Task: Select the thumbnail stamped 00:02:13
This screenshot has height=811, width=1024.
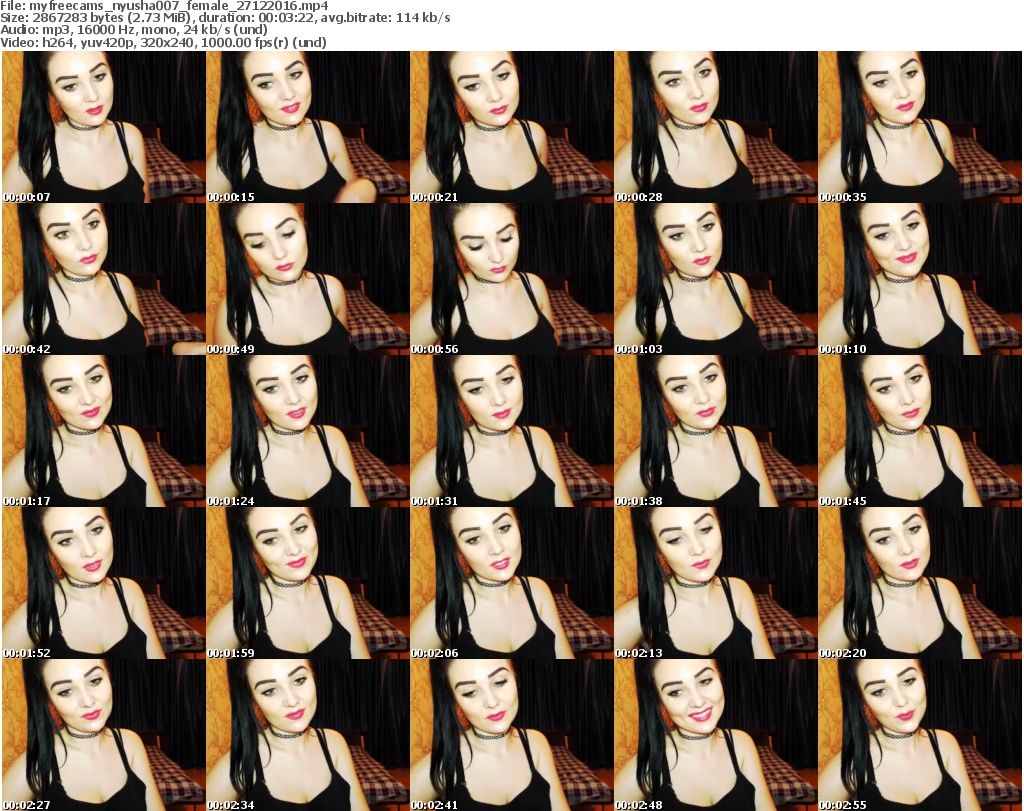Action: [716, 583]
